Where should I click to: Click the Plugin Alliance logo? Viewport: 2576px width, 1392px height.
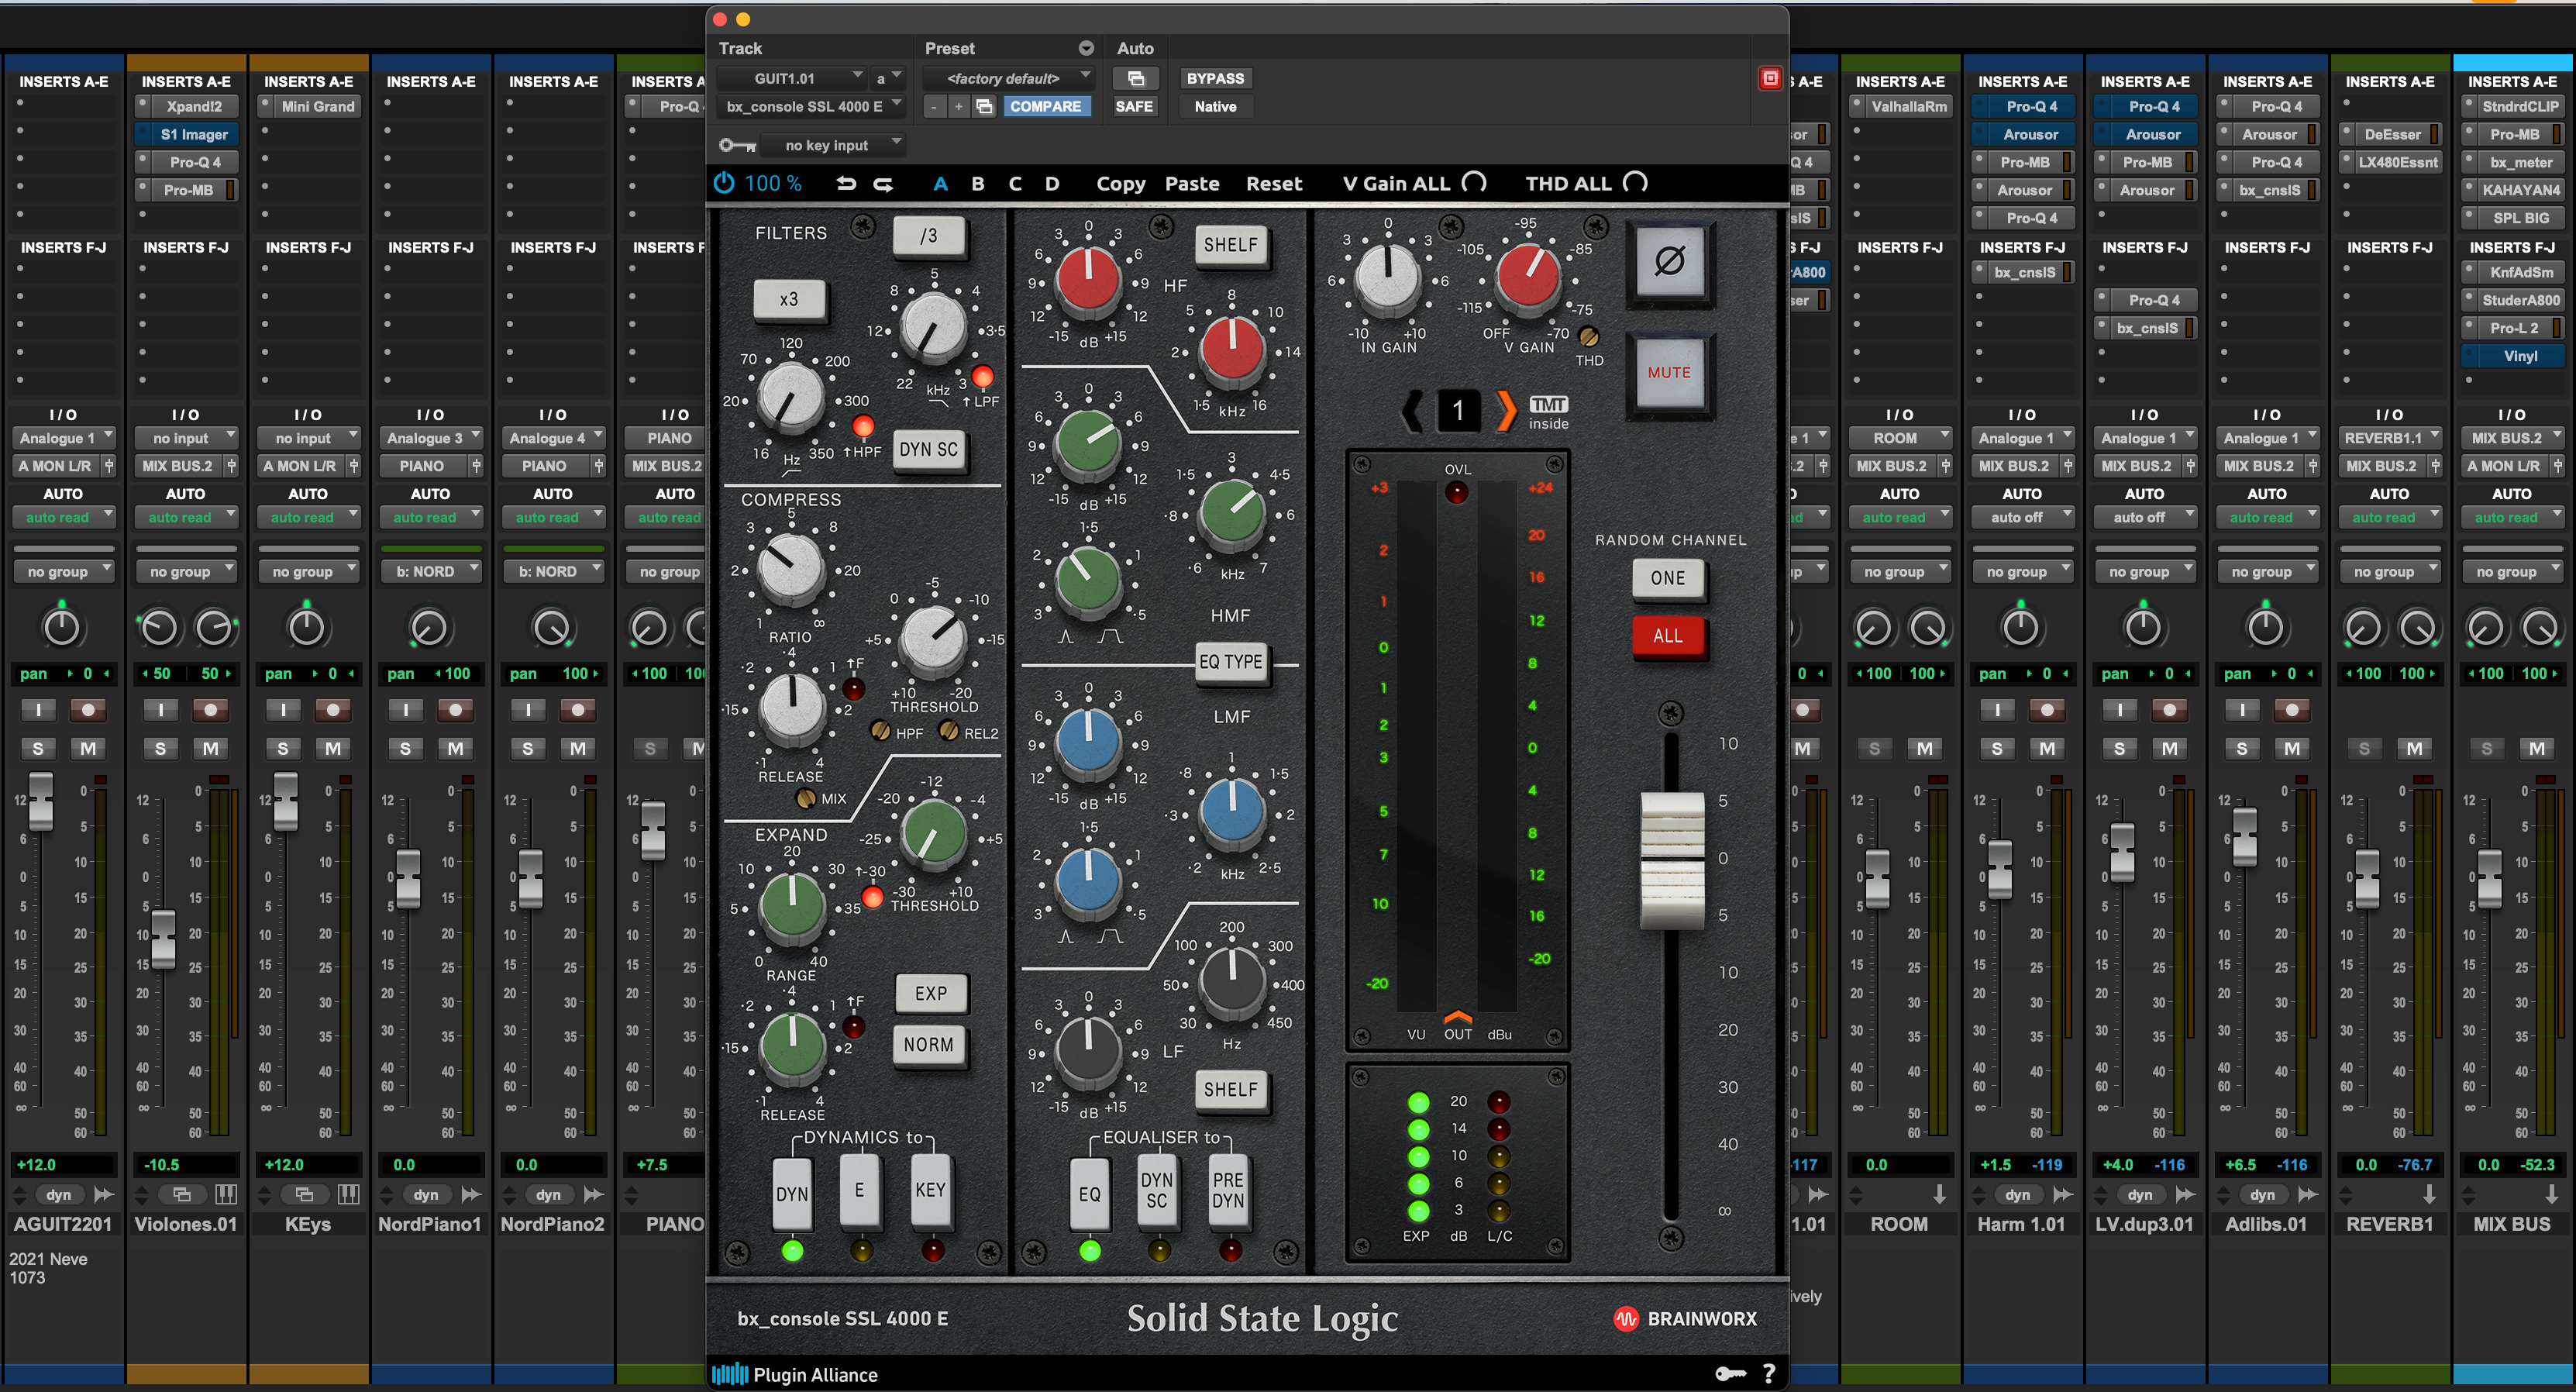(x=794, y=1374)
